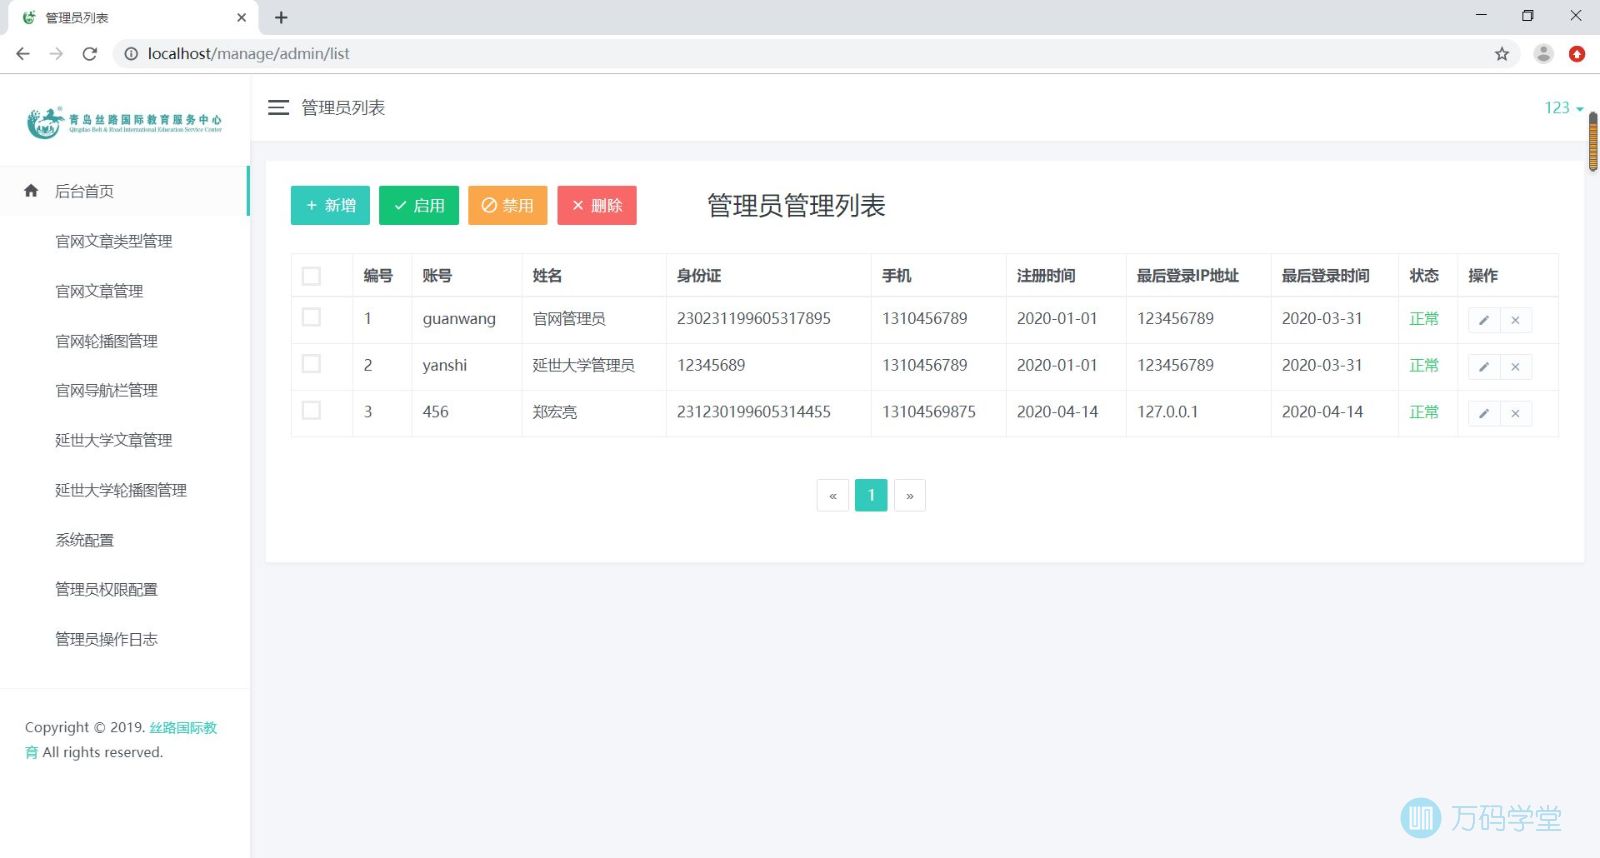Check the guanwang row checkbox
The height and width of the screenshot is (858, 1600).
[x=311, y=317]
